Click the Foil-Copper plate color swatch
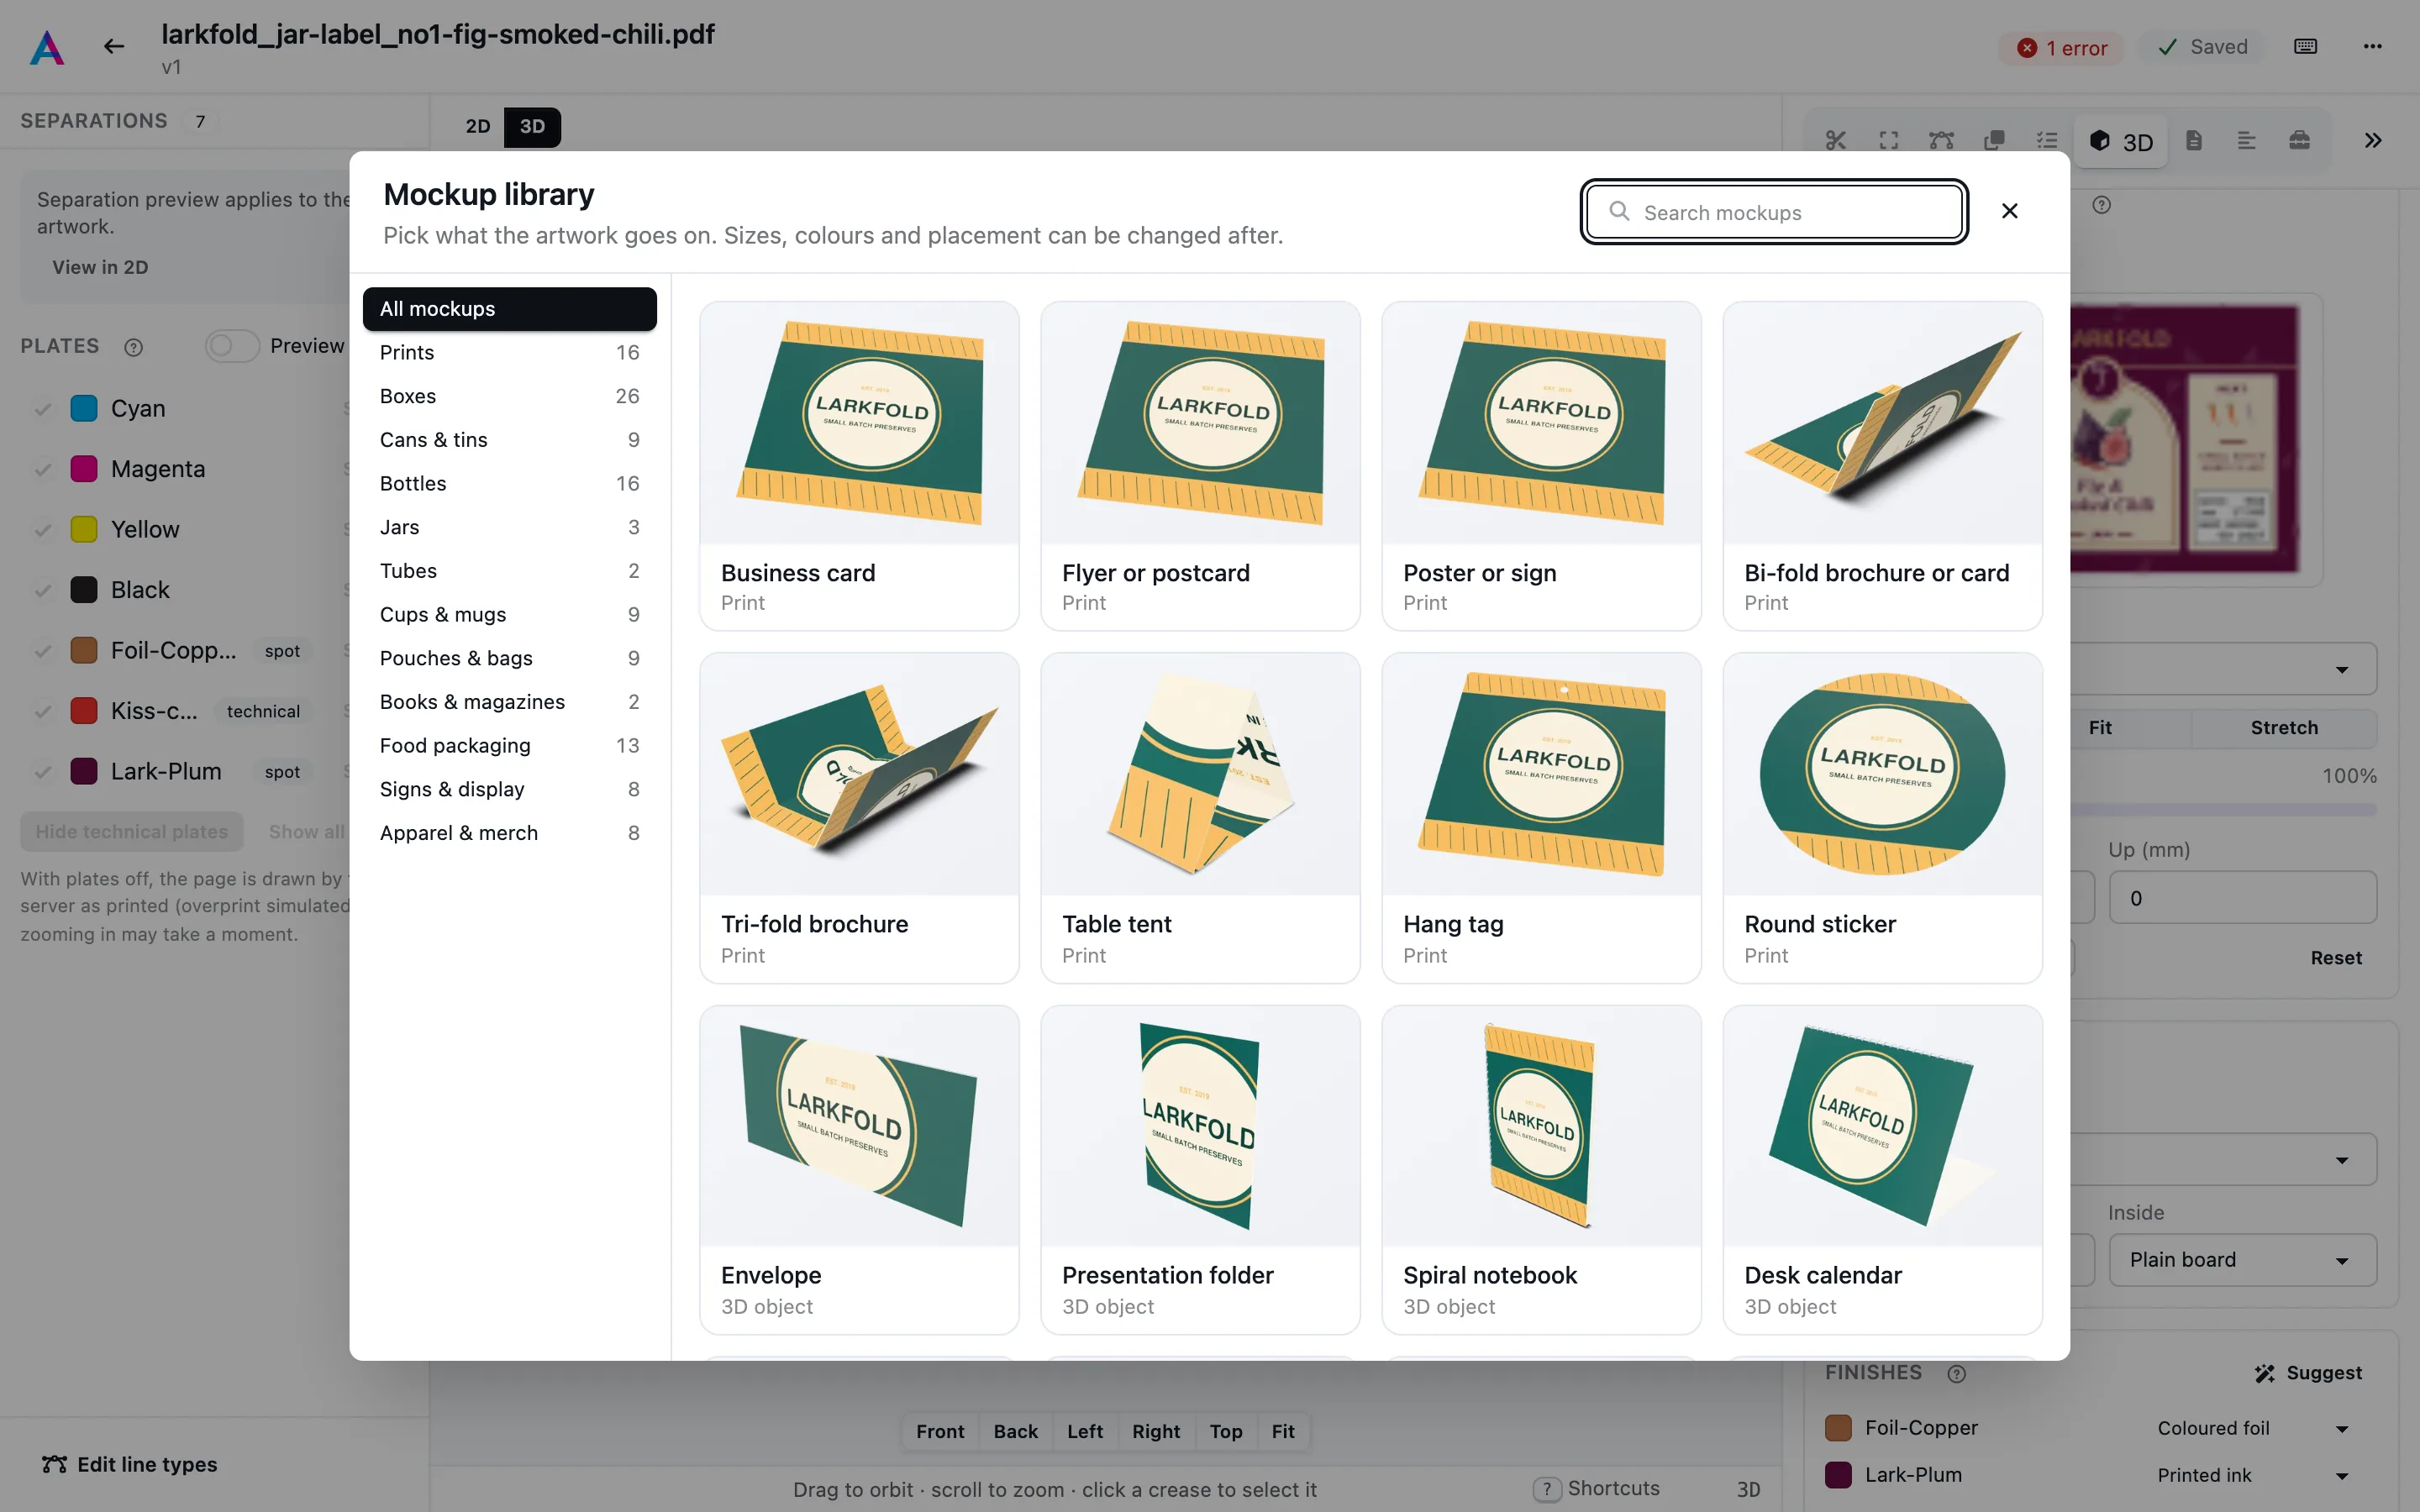 [84, 651]
